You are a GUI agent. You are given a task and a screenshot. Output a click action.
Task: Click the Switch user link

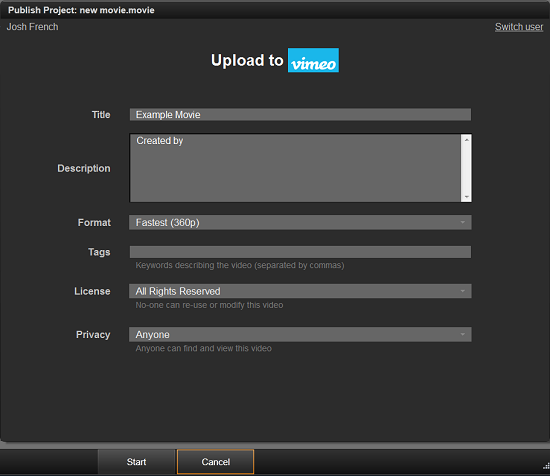pos(519,27)
